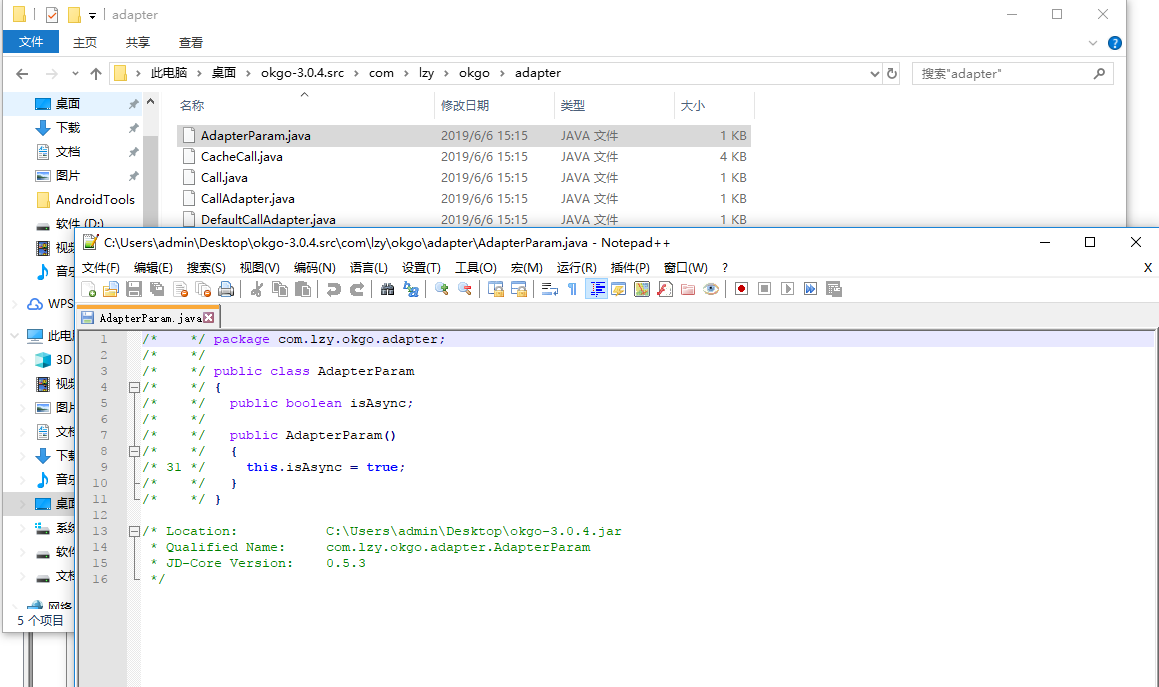Open the 文件 tab in Explorer ribbon
Viewport: 1159px width, 687px height.
[x=31, y=42]
